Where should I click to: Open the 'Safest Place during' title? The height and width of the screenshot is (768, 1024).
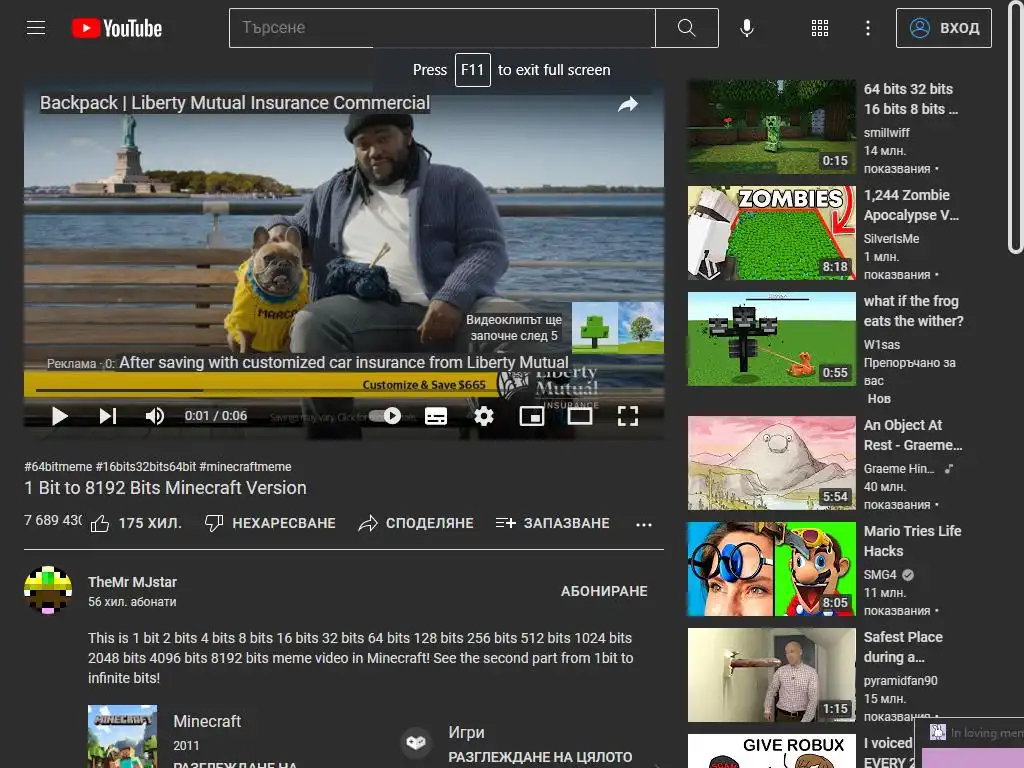pyautogui.click(x=903, y=647)
